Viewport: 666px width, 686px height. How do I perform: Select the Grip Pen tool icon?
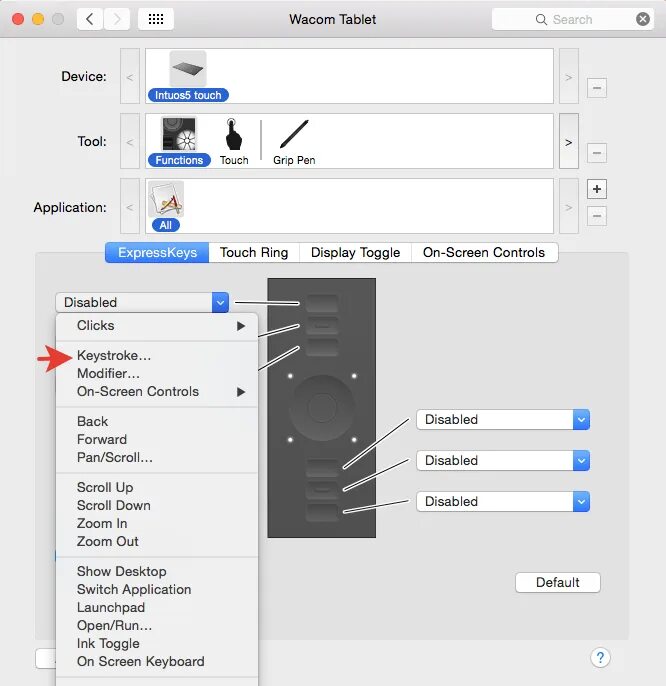[294, 134]
